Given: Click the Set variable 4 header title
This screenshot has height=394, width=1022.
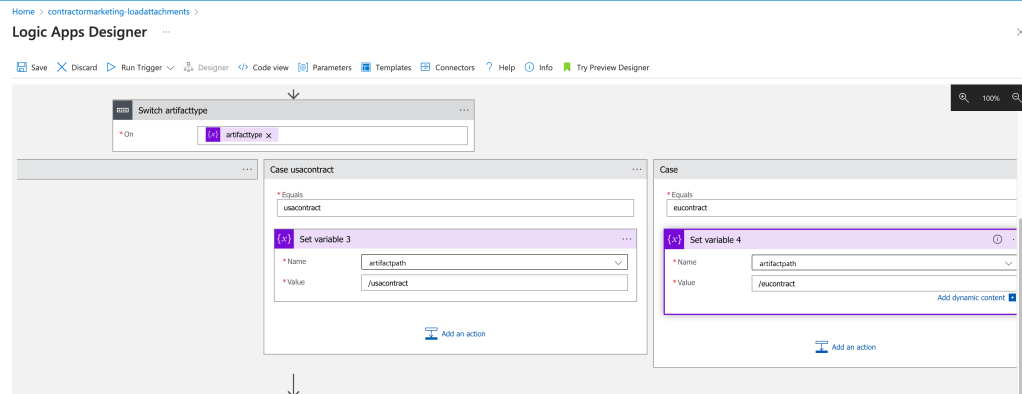Looking at the screenshot, I should [715, 239].
